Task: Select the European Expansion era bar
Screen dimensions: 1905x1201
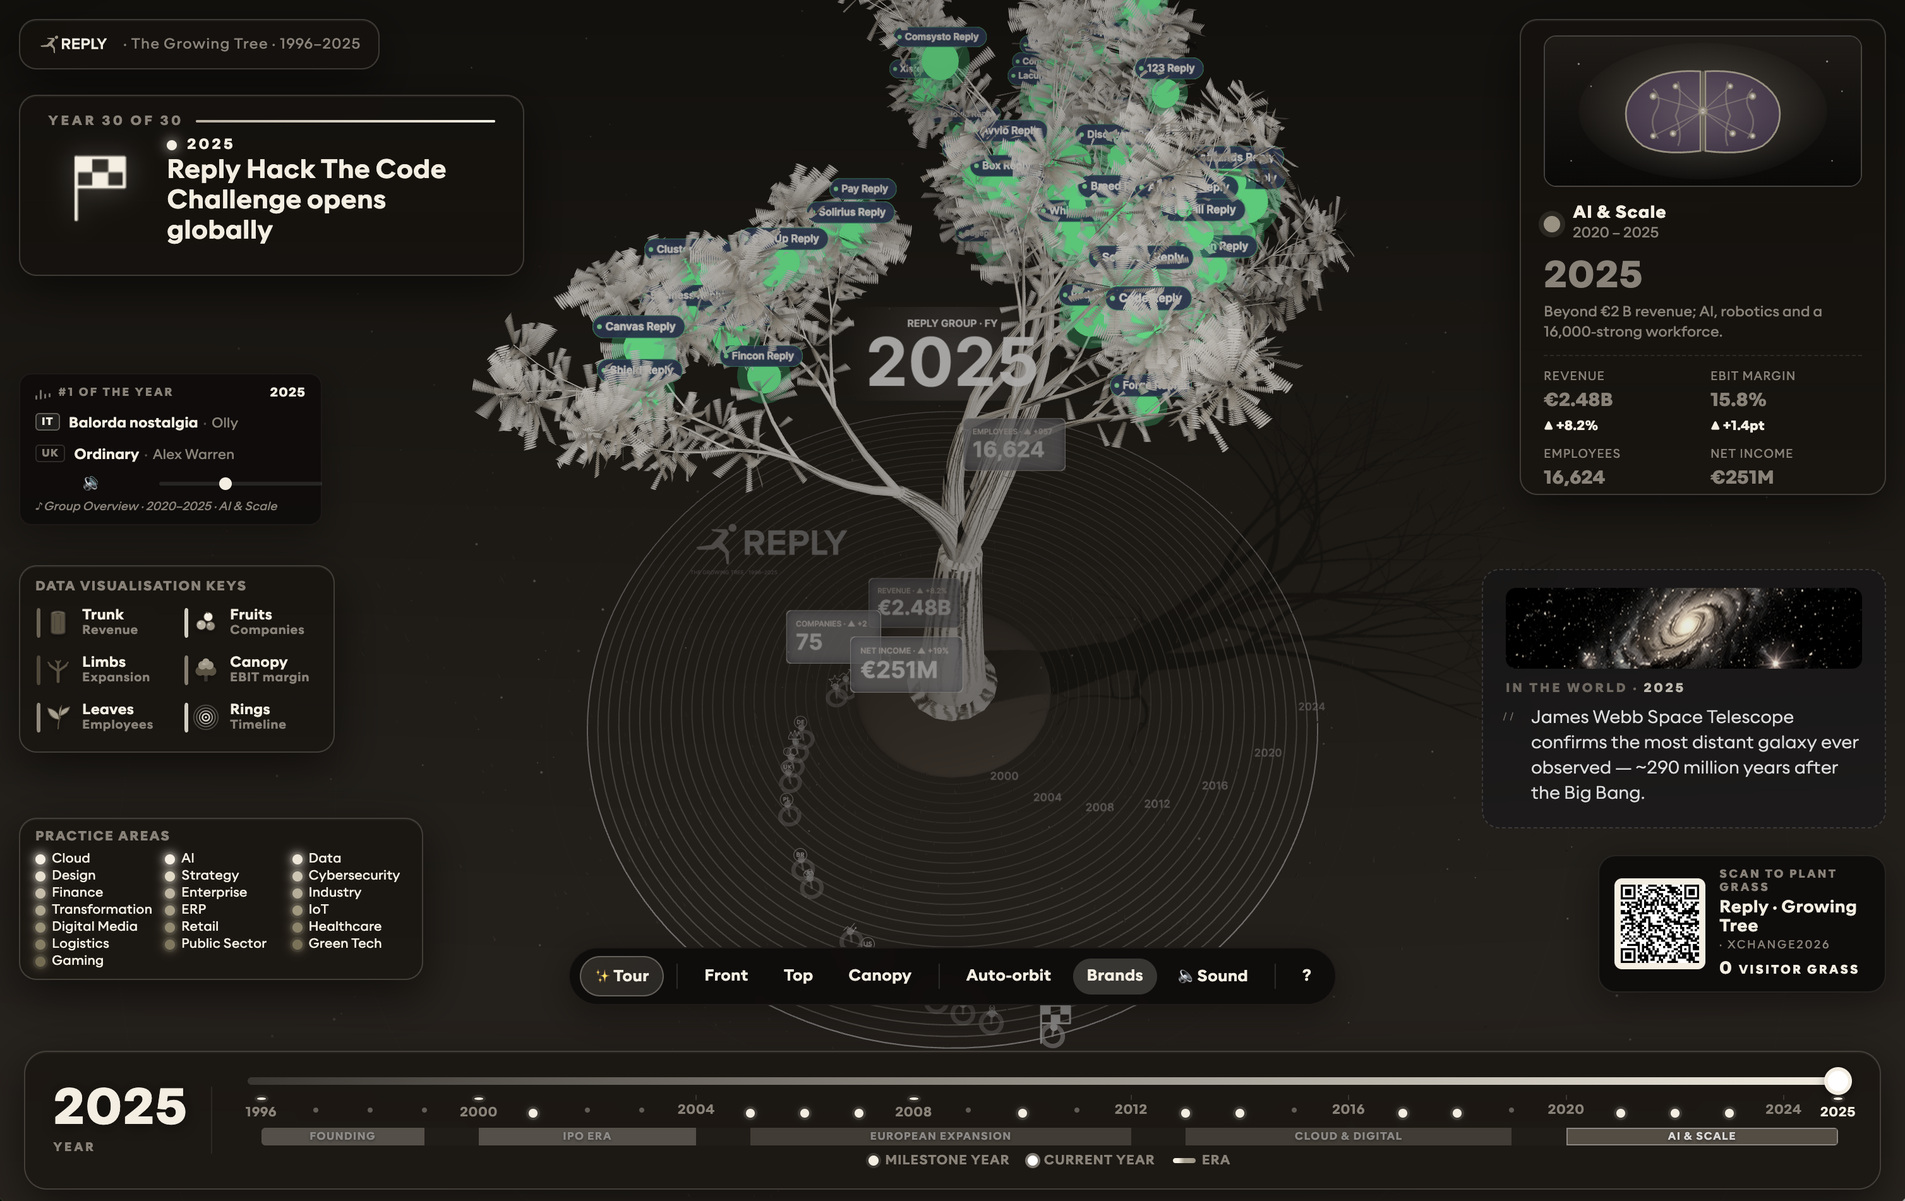Action: tap(940, 1136)
